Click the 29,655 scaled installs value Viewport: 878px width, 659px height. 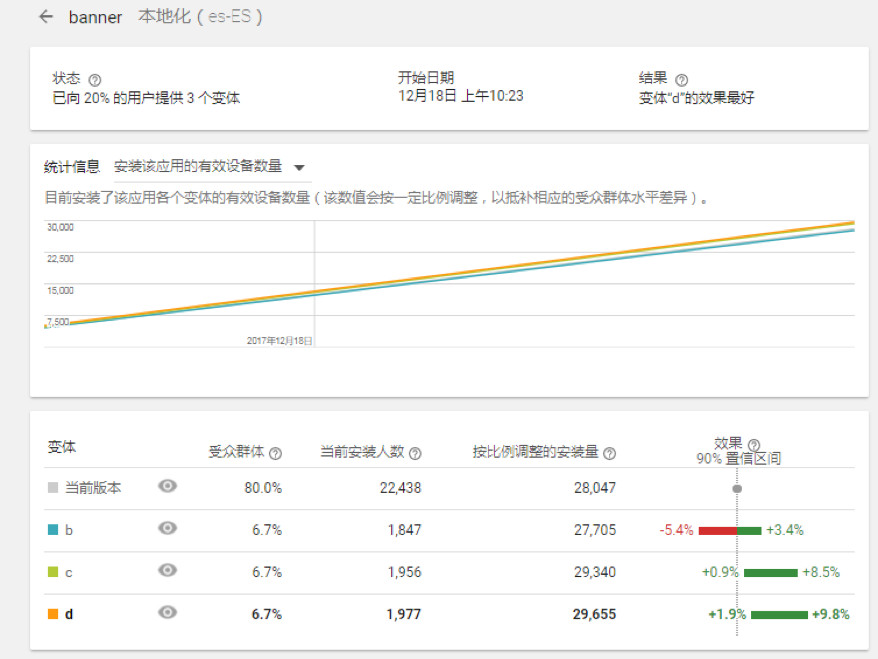[x=594, y=614]
